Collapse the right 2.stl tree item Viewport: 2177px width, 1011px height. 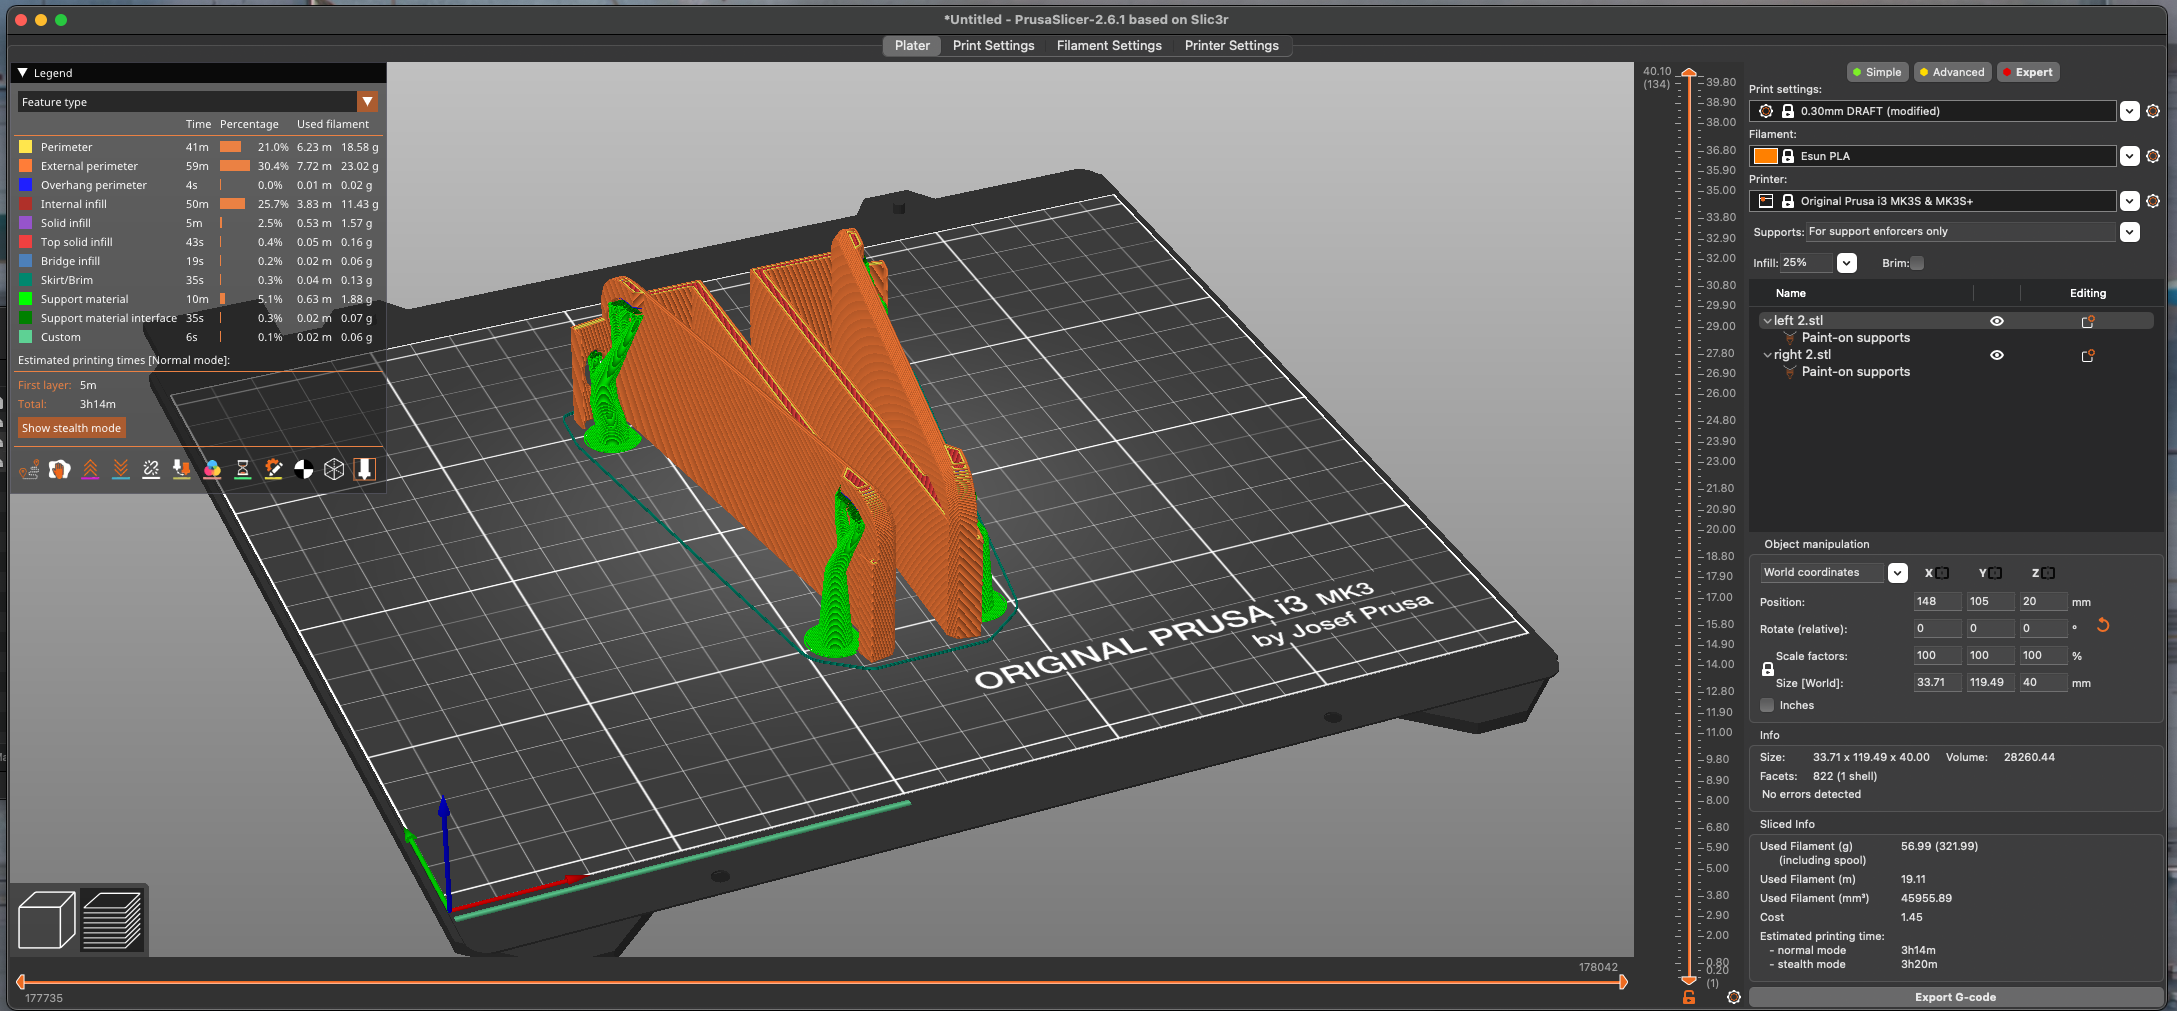1767,355
